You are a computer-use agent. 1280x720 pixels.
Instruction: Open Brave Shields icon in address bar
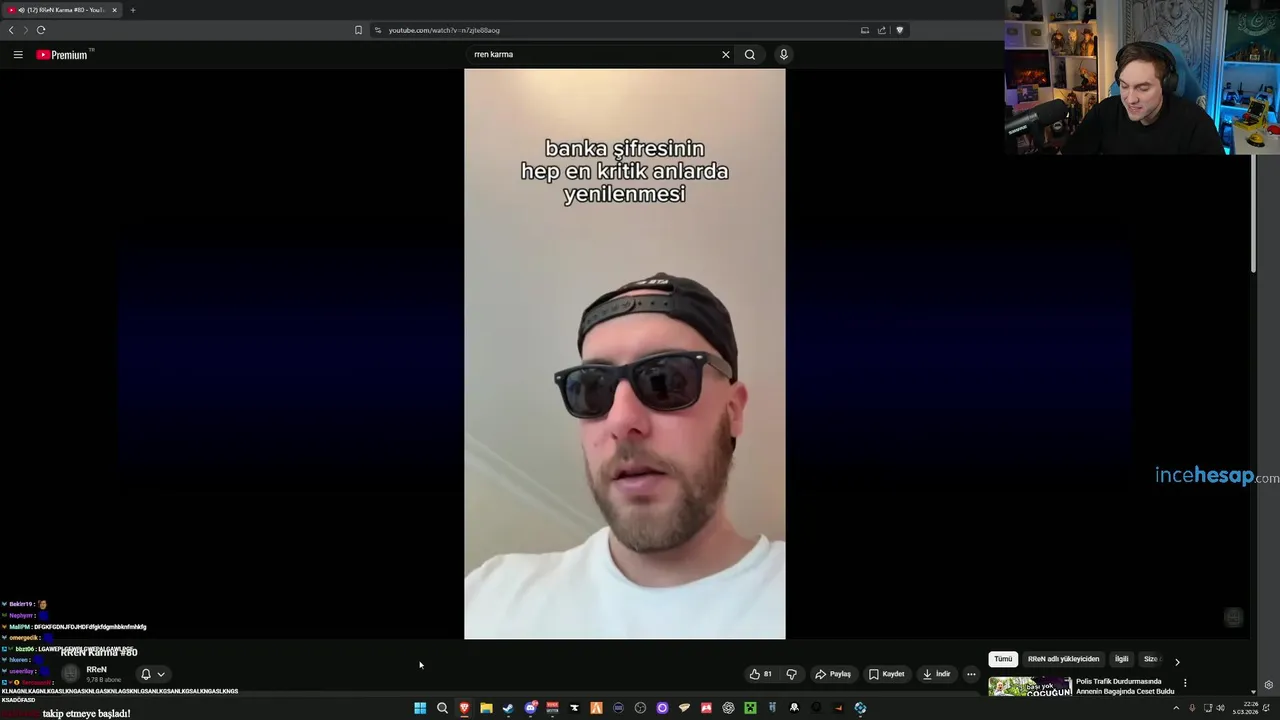tap(899, 30)
